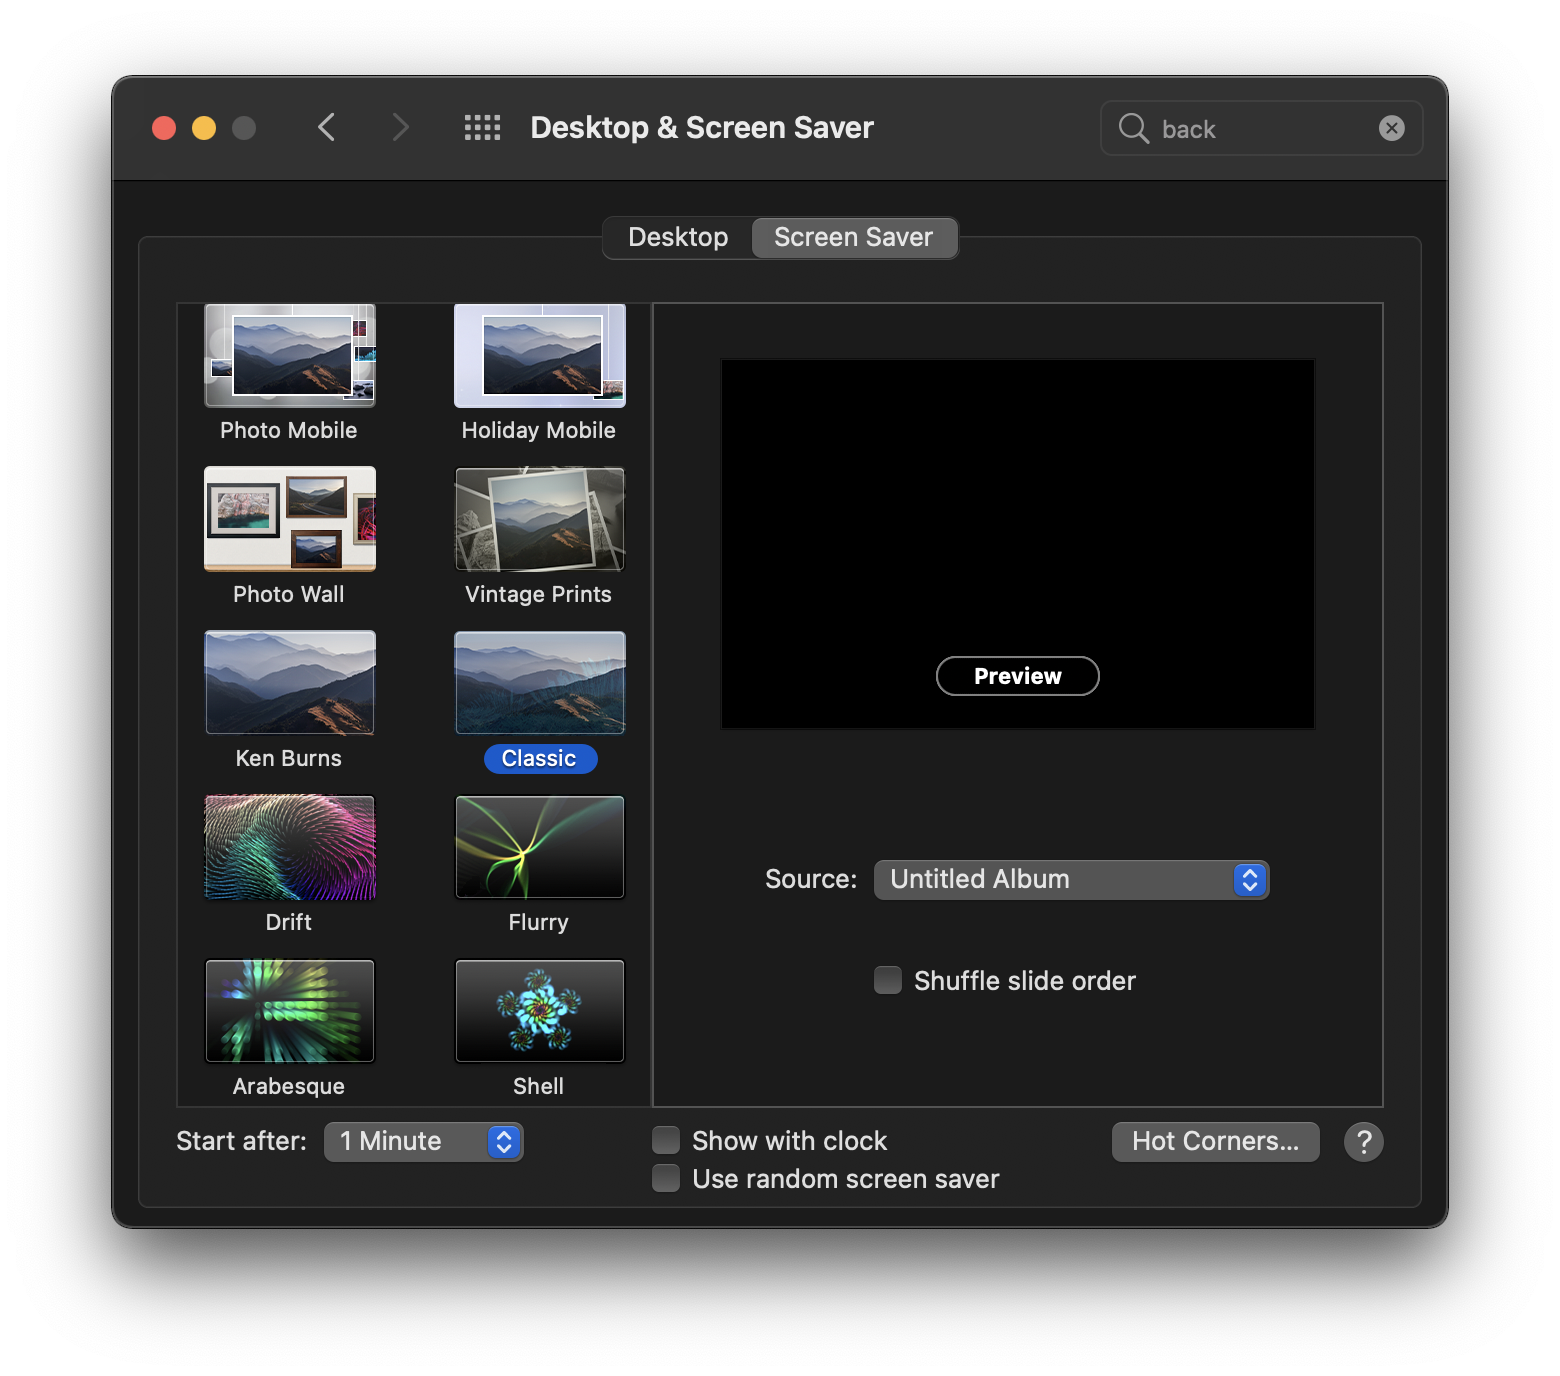The width and height of the screenshot is (1560, 1376).
Task: Open the Start after time dropdown
Action: (423, 1142)
